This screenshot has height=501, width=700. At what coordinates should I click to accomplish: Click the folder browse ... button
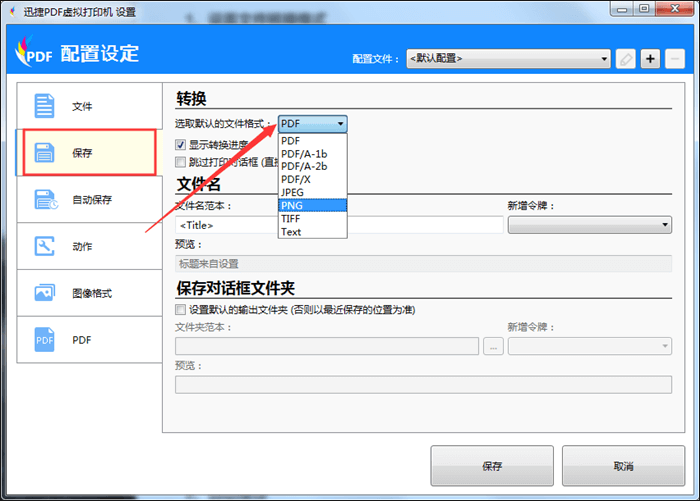[x=493, y=346]
